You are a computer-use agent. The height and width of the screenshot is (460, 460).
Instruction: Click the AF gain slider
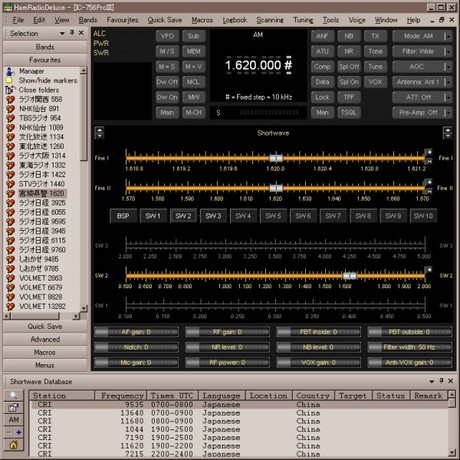[136, 332]
